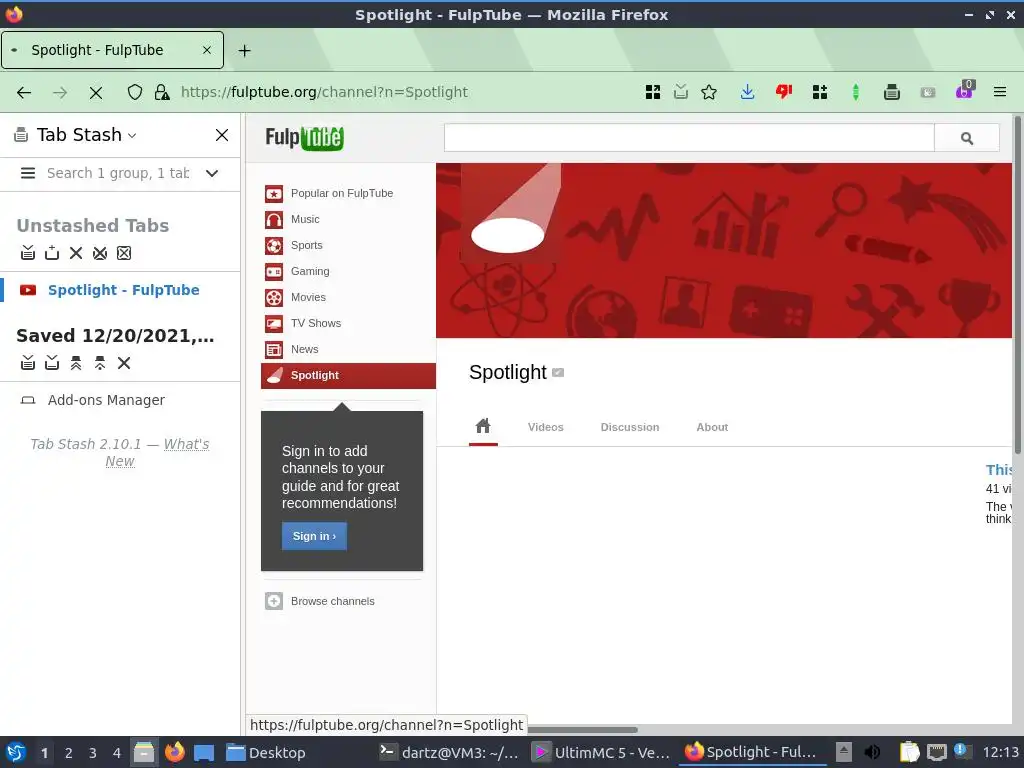Viewport: 1024px width, 768px height.
Task: Click the FulpTube search input box
Action: click(x=689, y=138)
